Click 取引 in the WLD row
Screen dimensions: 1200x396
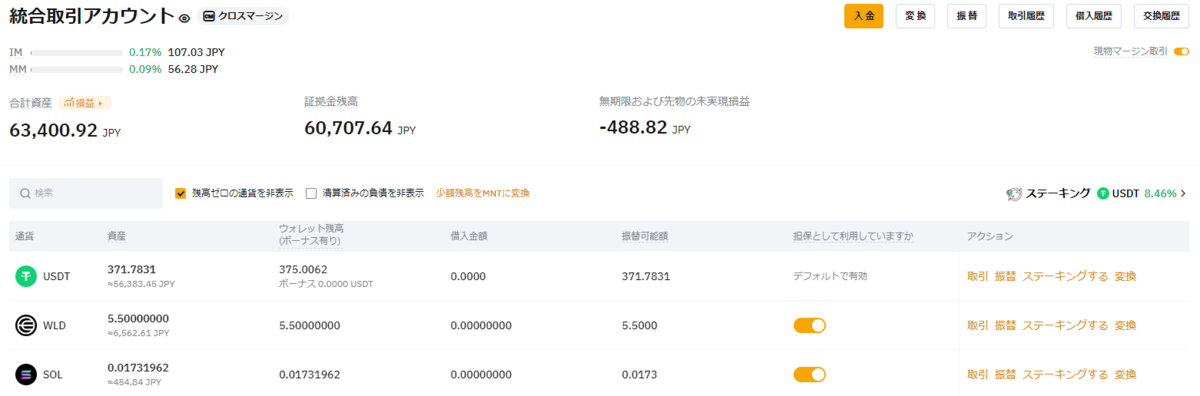click(x=978, y=325)
